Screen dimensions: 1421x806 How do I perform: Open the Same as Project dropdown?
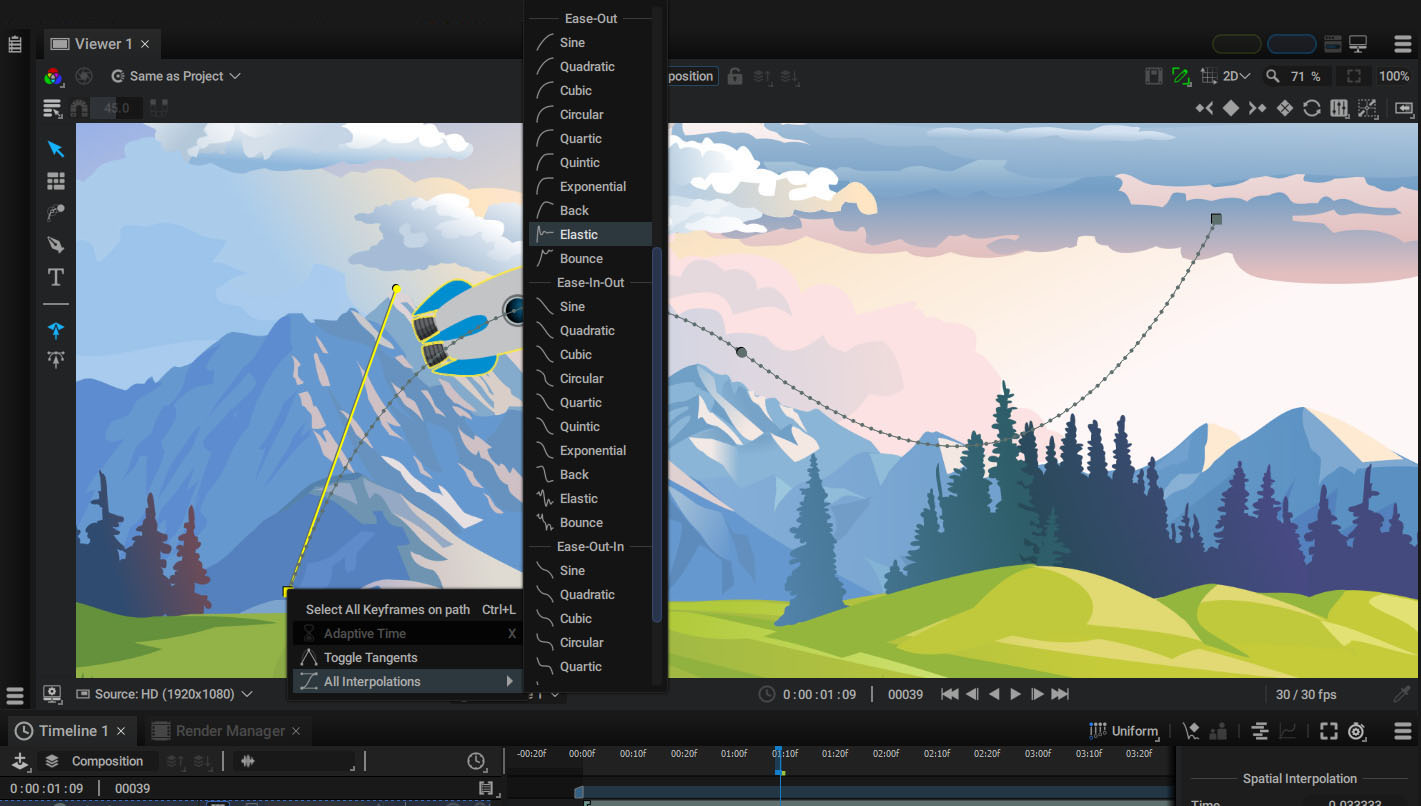(176, 76)
